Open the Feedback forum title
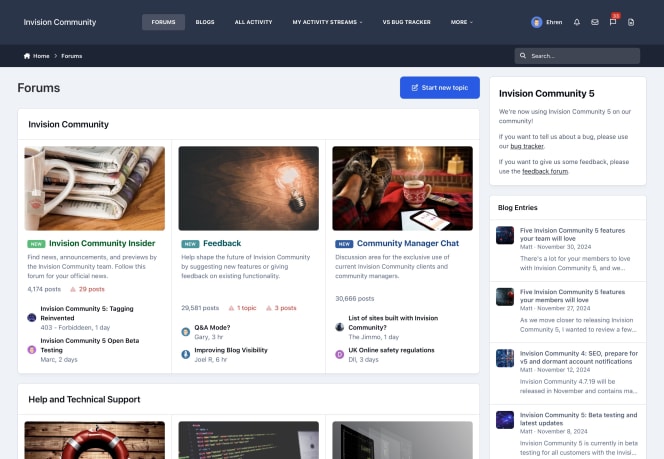 (x=222, y=243)
